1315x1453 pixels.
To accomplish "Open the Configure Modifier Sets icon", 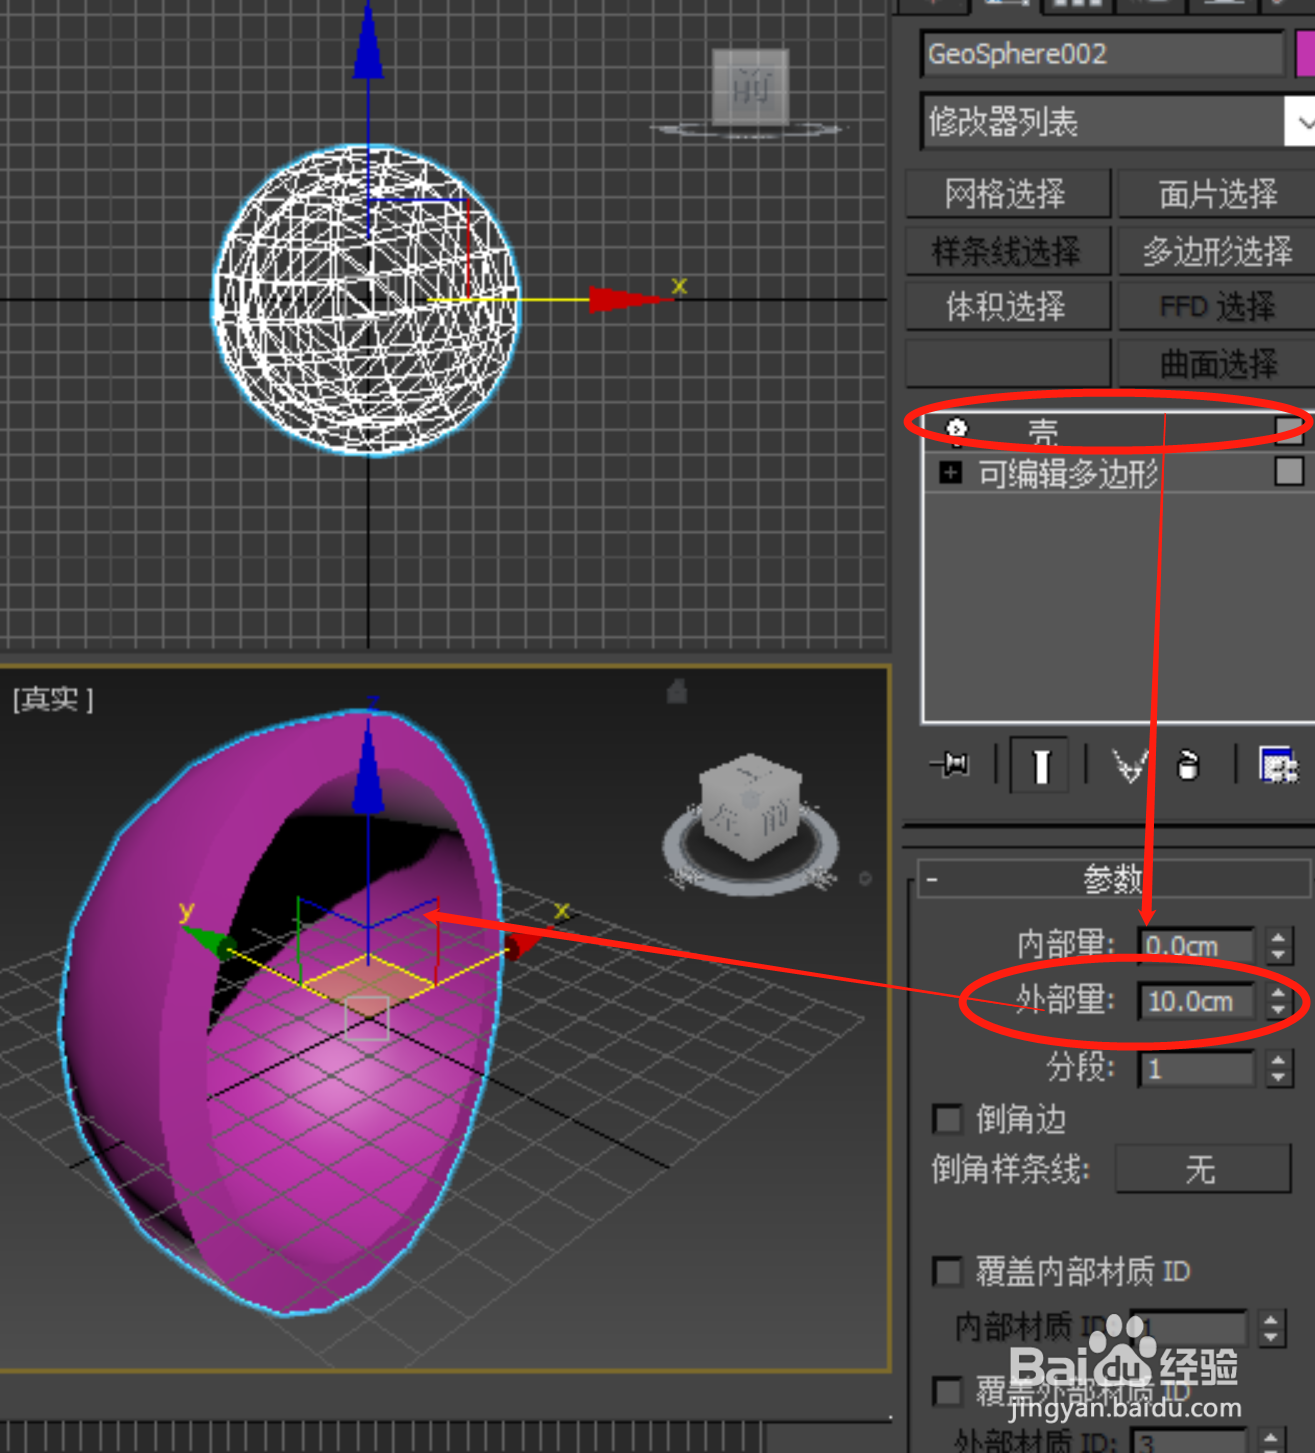I will coord(1277,765).
